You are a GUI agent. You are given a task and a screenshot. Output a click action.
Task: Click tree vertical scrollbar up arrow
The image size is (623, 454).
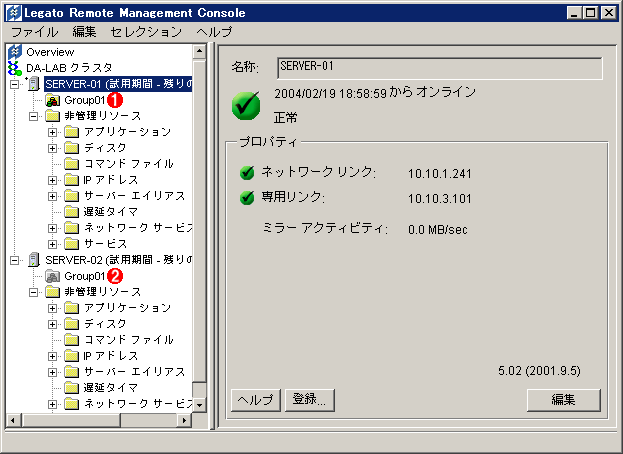[x=199, y=52]
